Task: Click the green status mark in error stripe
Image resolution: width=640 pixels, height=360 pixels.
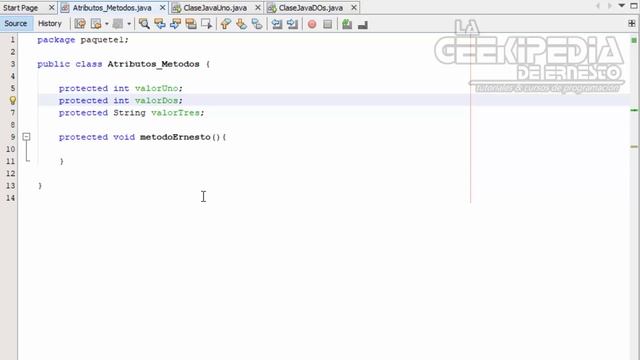Action: (634, 40)
